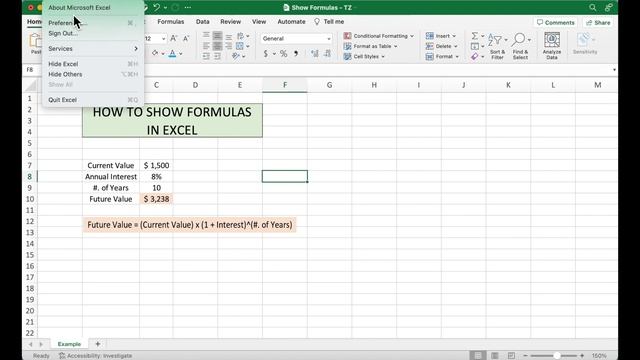
Task: Toggle Align Left horizontal alignment
Action: (206, 46)
